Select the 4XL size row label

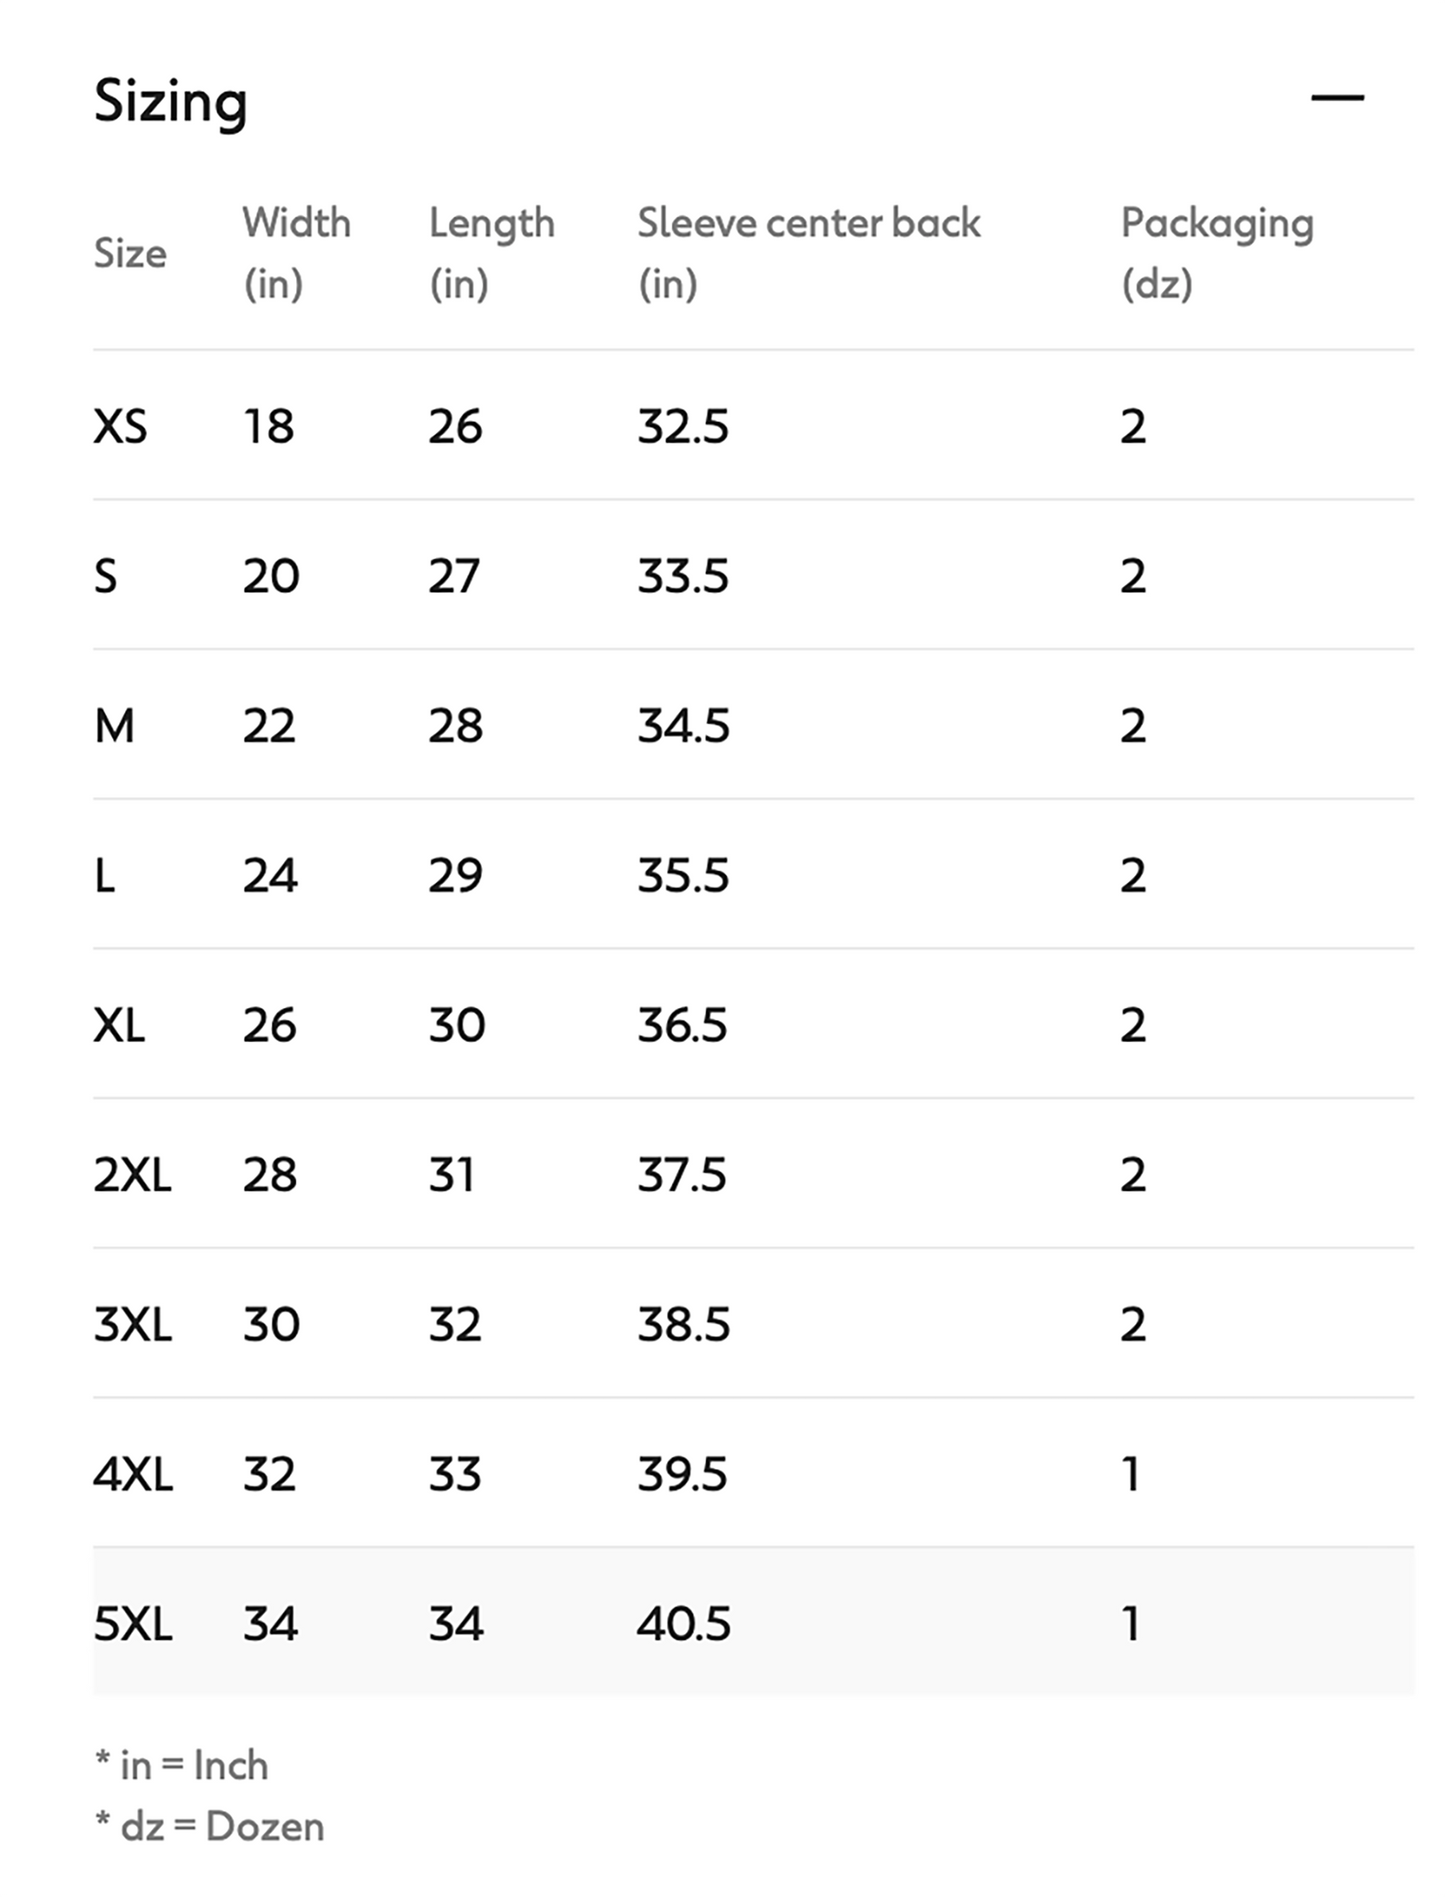pyautogui.click(x=133, y=1475)
